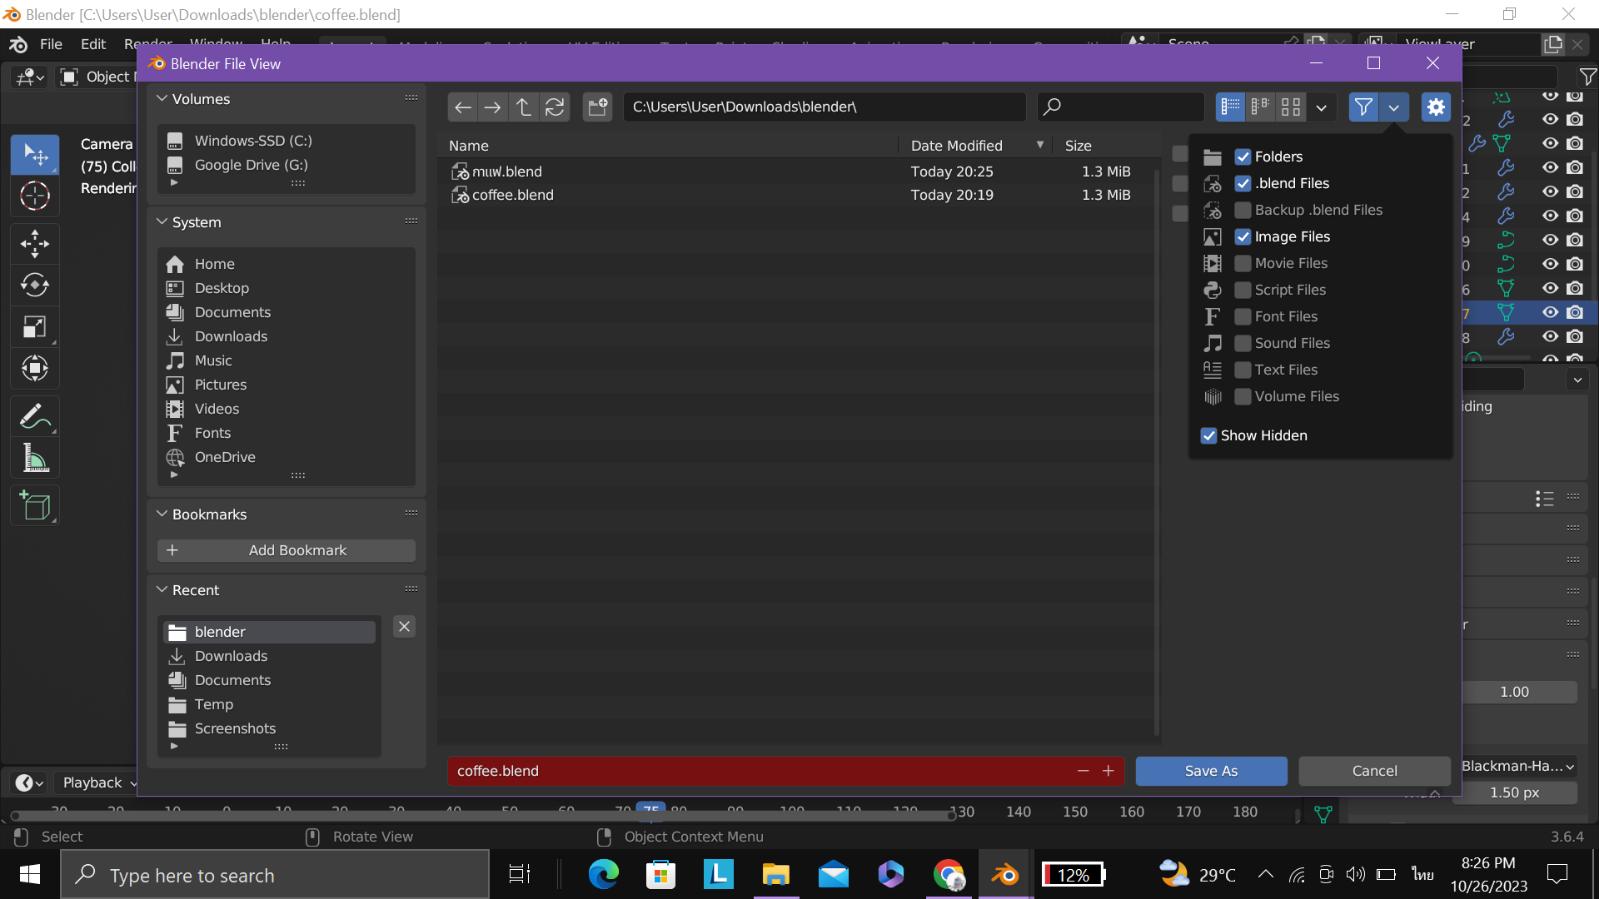Enable the Text Files filter

point(1243,370)
